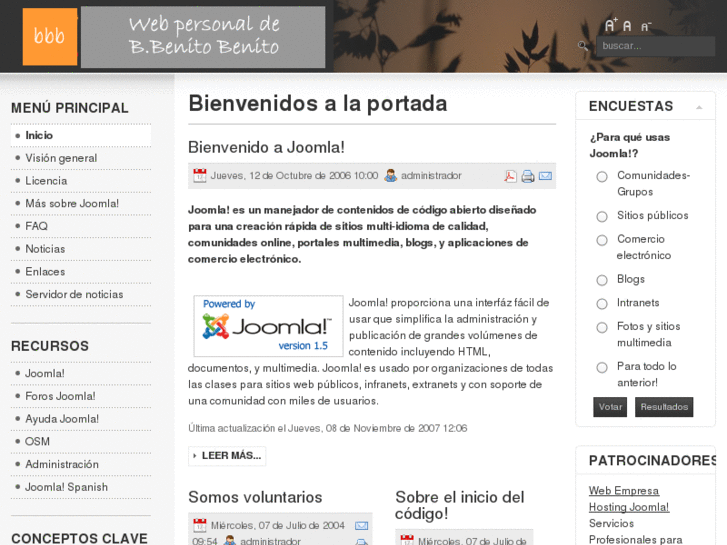Click the orange bbb logo
This screenshot has height=545, width=727.
tap(50, 36)
